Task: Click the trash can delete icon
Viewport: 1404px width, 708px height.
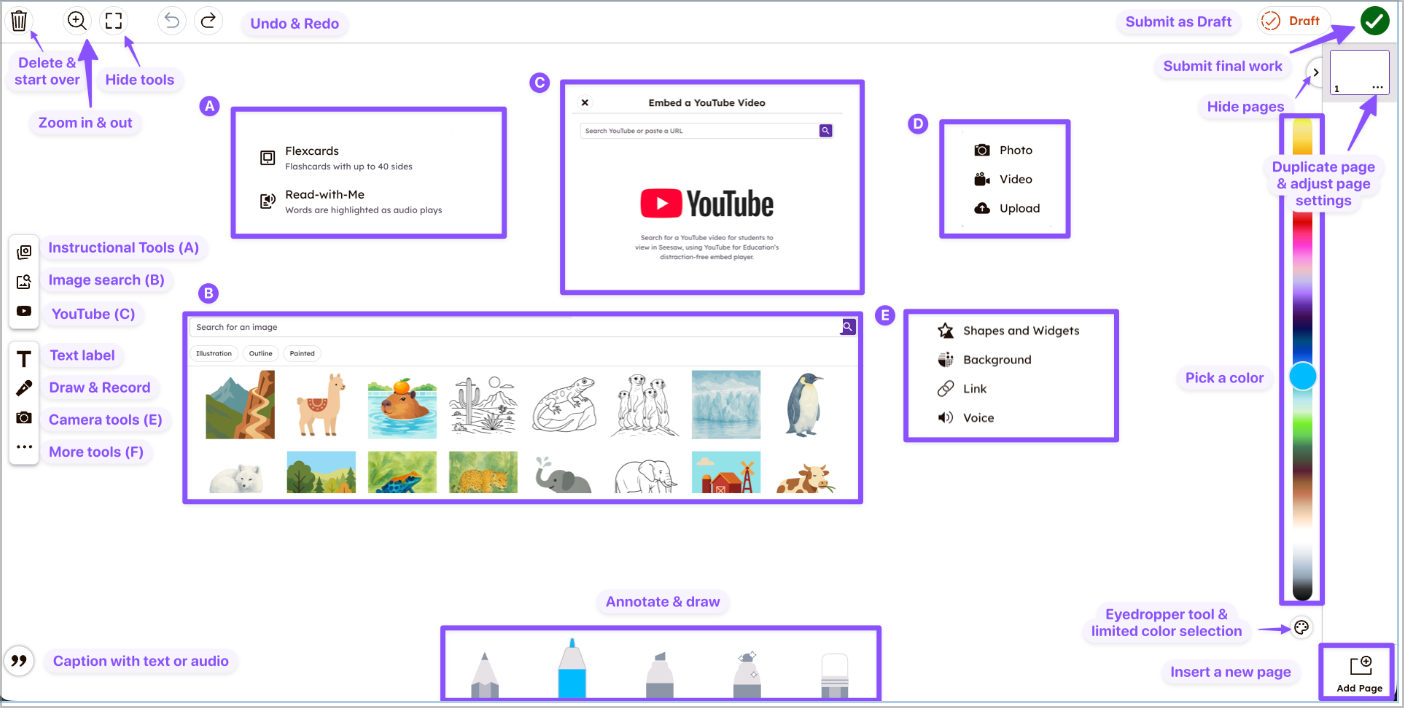Action: point(20,21)
